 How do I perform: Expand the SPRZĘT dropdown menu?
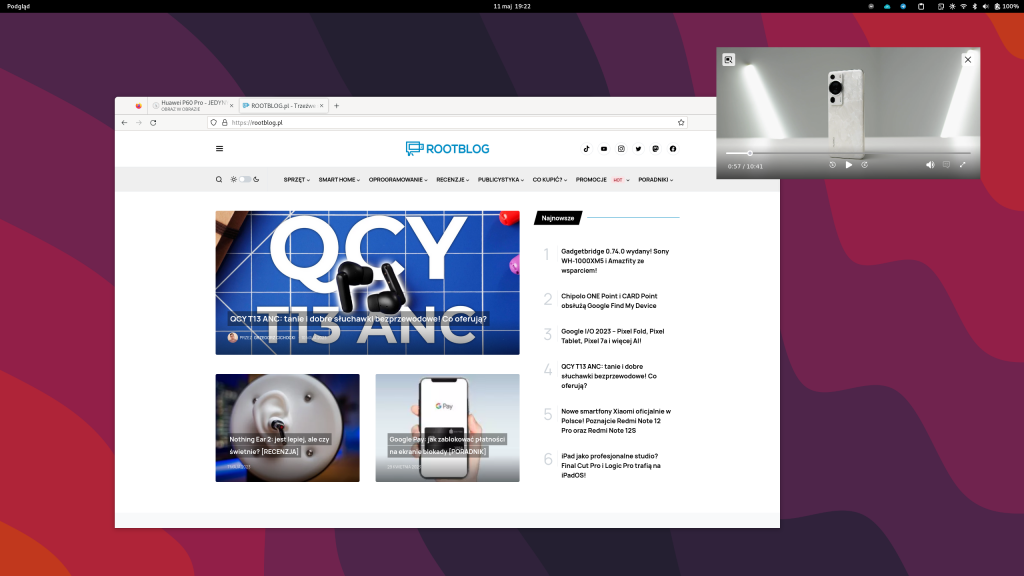pos(296,180)
